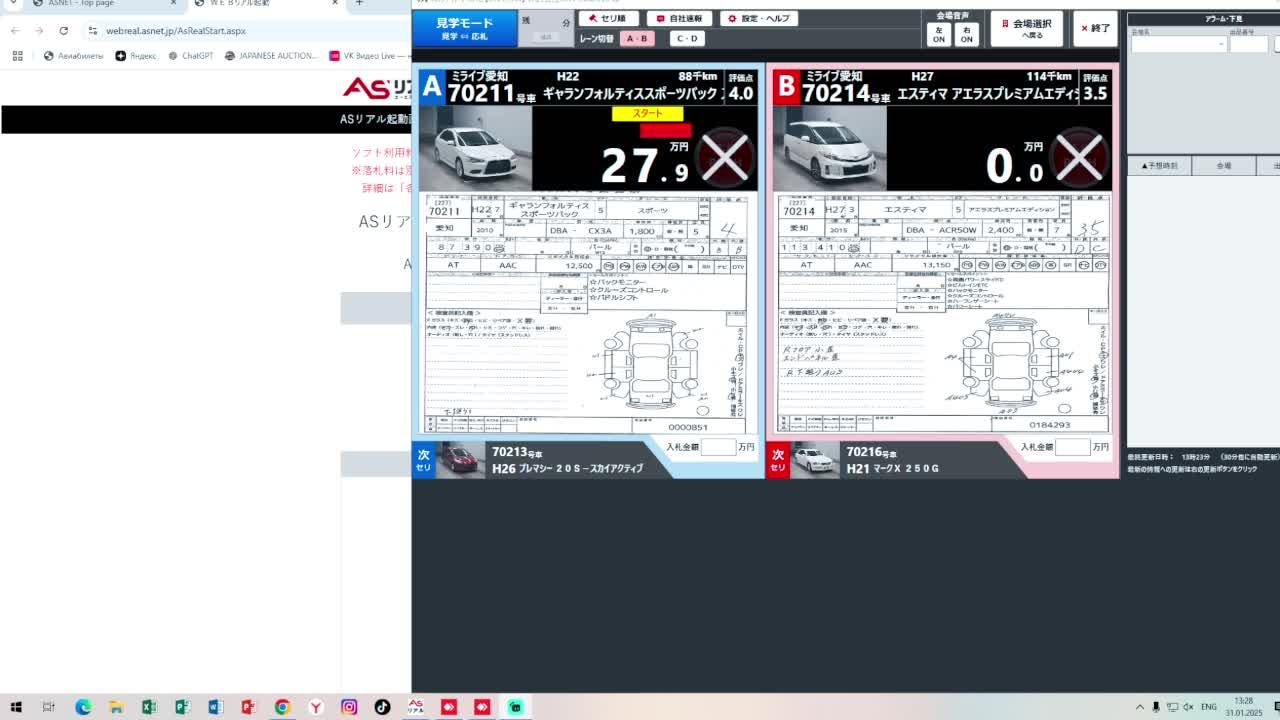Click the 終了 exit button
1280x720 pixels.
pos(1095,29)
